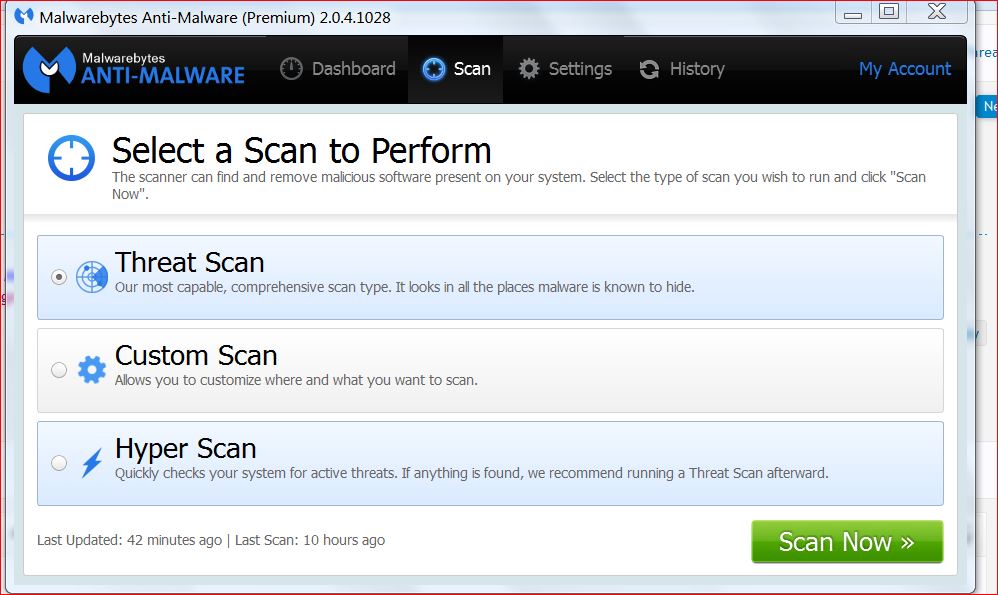This screenshot has width=998, height=595.
Task: Select the Threat Scan radio button
Action: point(59,277)
